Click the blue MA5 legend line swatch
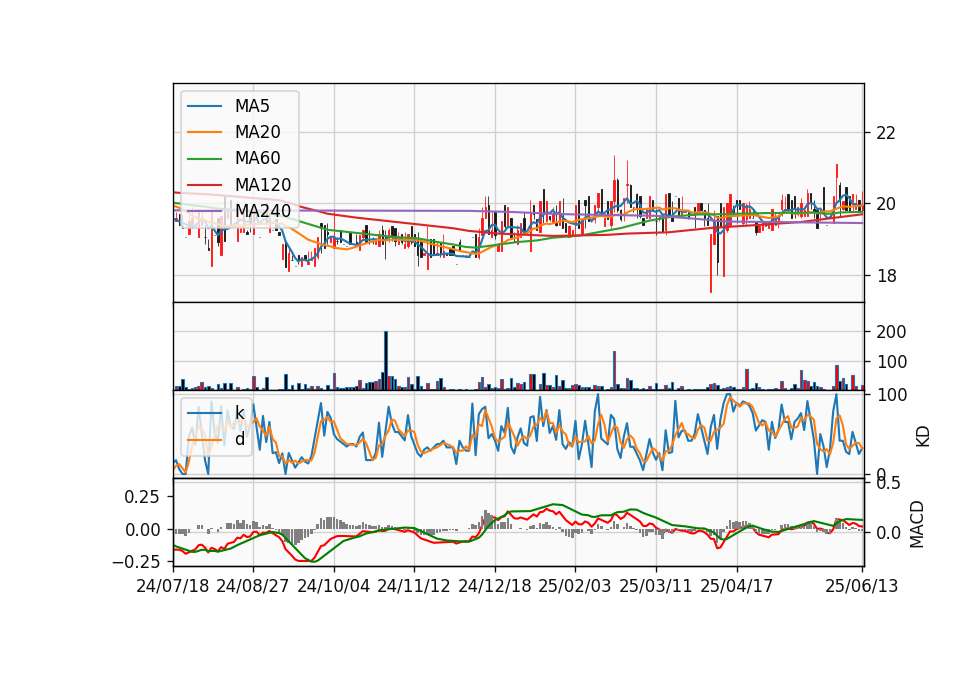This screenshot has height=690, width=960. tap(204, 107)
